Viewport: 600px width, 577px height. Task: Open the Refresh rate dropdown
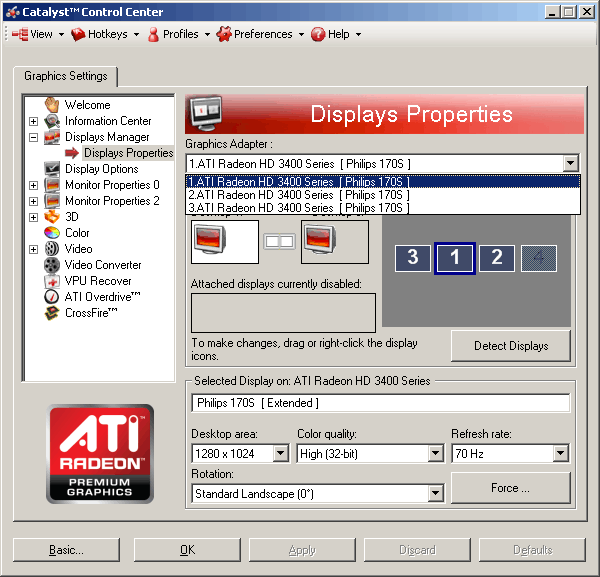point(560,453)
